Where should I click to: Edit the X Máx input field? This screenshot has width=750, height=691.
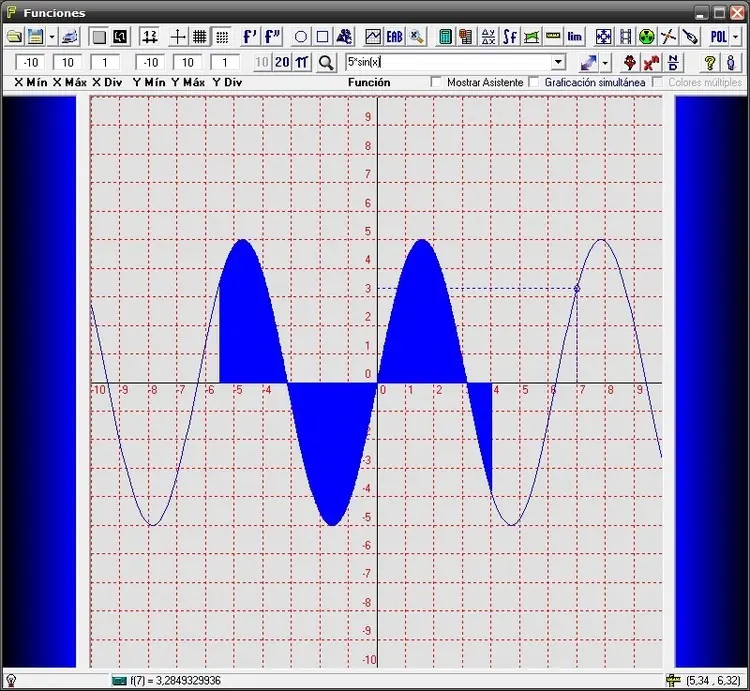(67, 63)
